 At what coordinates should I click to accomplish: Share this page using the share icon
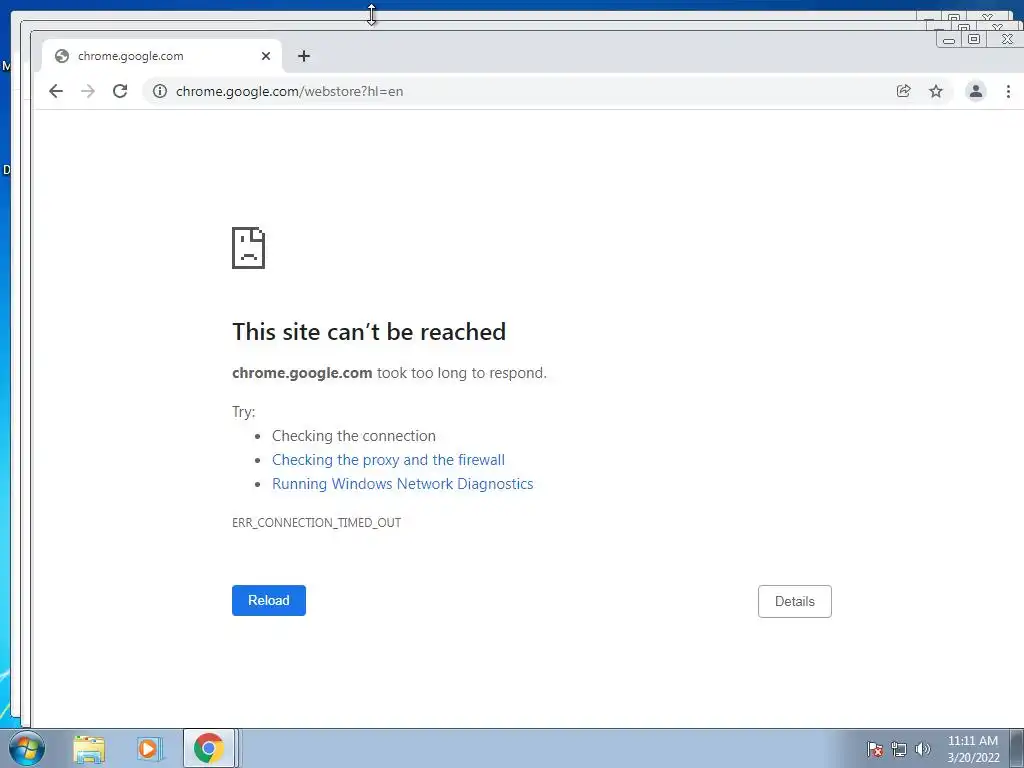[904, 91]
